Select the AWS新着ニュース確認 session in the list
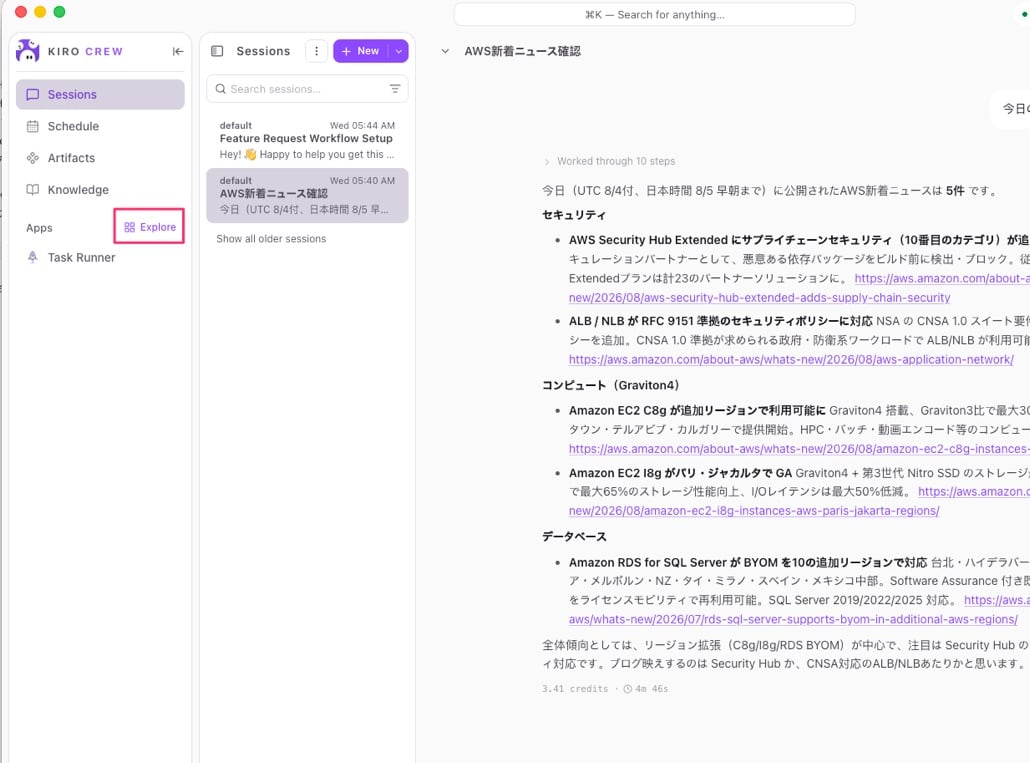The image size is (1030, 763). point(307,195)
